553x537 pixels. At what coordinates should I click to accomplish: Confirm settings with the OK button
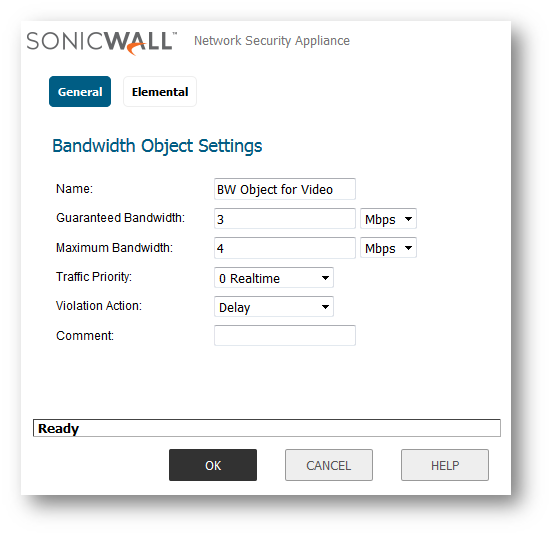[x=213, y=465]
